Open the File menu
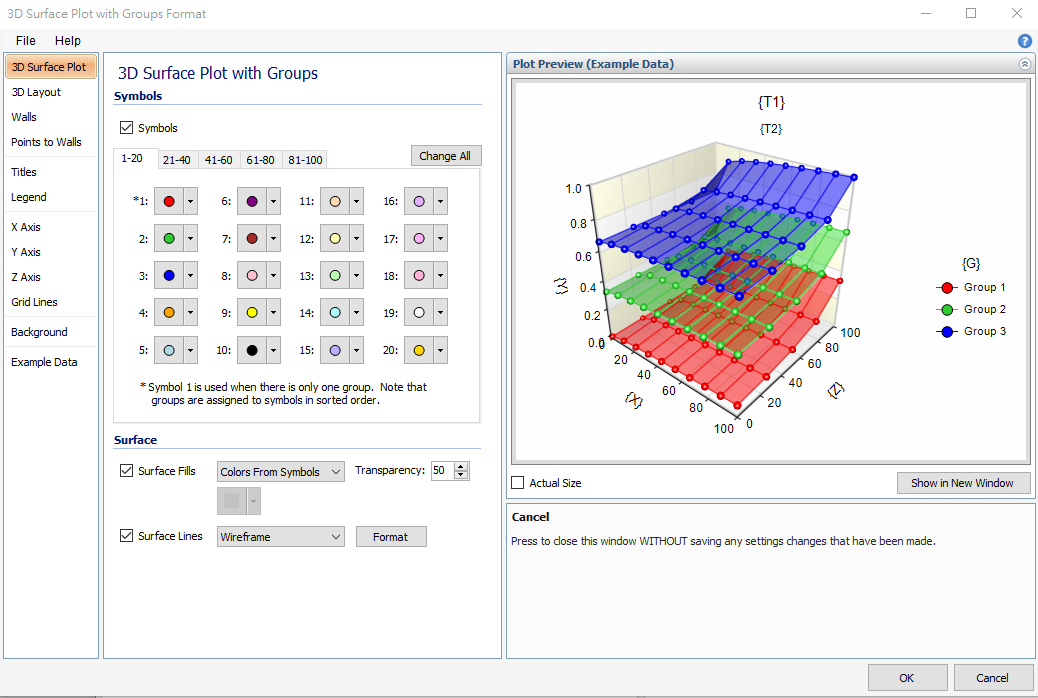The height and width of the screenshot is (698, 1038). 26,41
